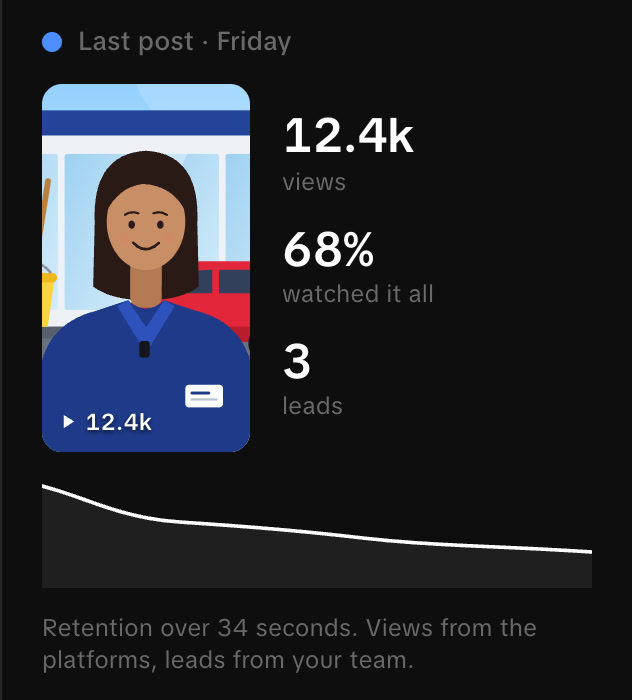Click the name badge icon on thumbnail

pyautogui.click(x=204, y=396)
